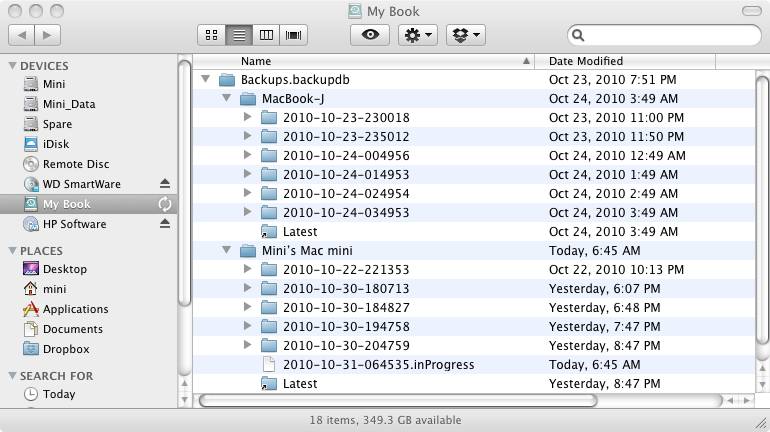Expand 2010-10-30-180713 folder

pyautogui.click(x=248, y=288)
